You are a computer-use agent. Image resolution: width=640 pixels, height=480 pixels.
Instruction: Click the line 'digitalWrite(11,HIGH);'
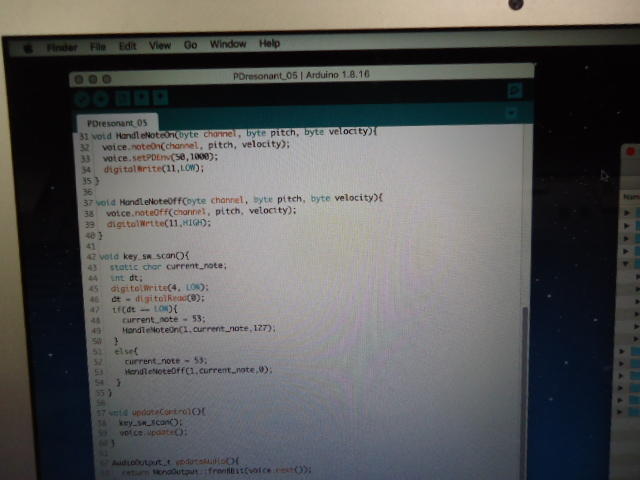pyautogui.click(x=159, y=223)
